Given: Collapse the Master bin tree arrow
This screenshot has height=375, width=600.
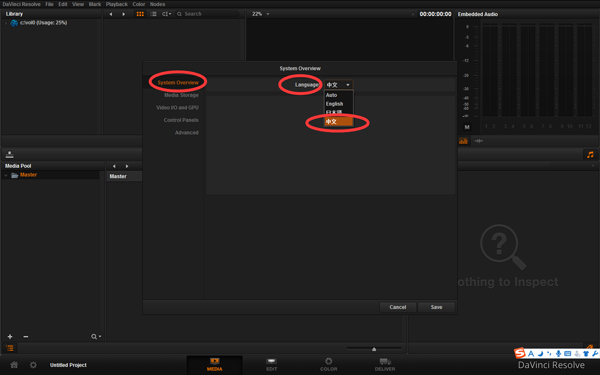Looking at the screenshot, I should 6,175.
